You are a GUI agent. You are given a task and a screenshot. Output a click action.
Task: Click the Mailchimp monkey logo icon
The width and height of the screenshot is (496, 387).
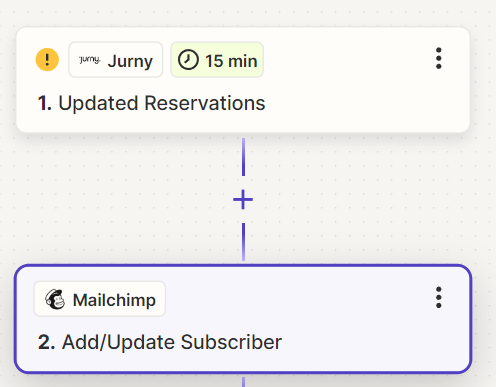(55, 299)
